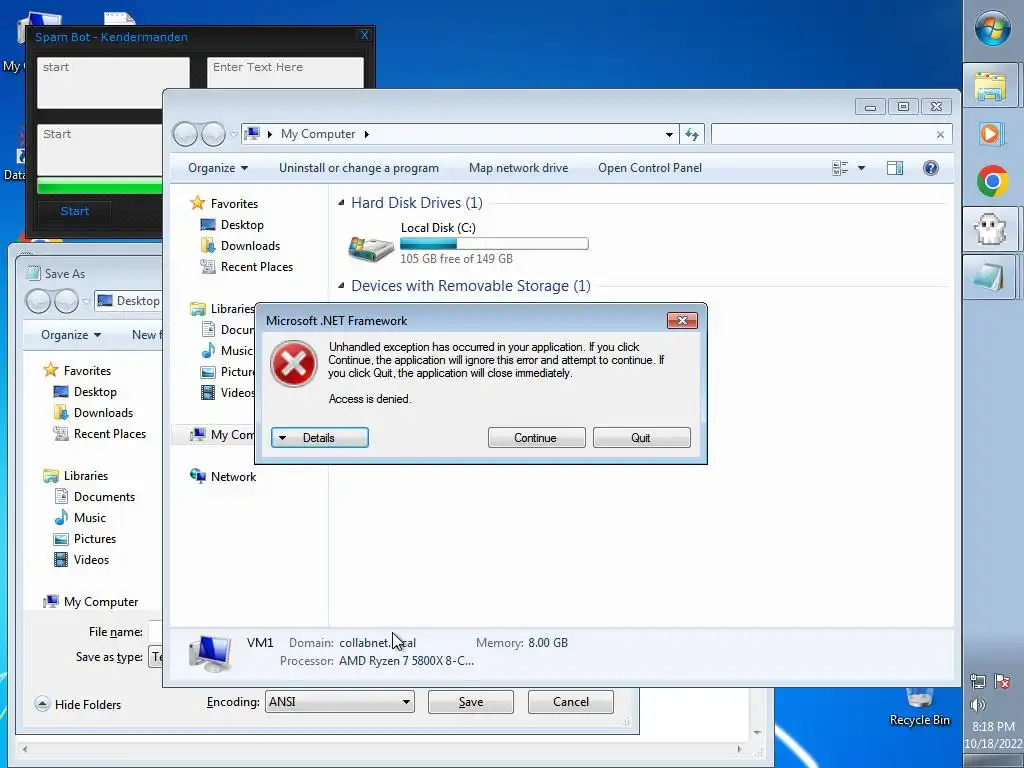The width and height of the screenshot is (1024, 768).
Task: Click the Music icon in the Explorer Libraries list
Action: point(208,351)
